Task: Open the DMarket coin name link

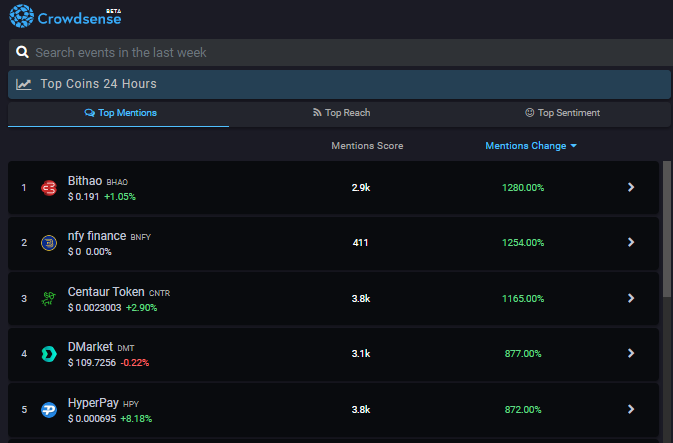Action: coord(90,347)
